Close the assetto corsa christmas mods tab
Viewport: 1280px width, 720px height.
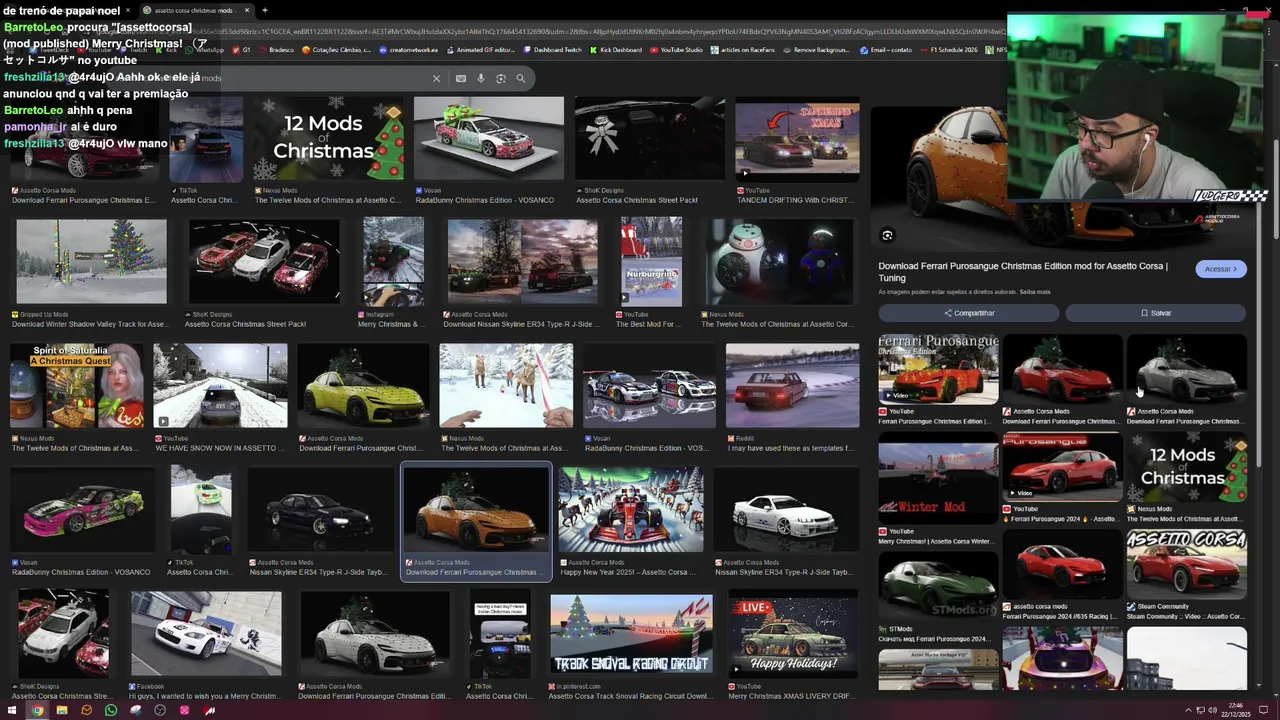[x=247, y=10]
